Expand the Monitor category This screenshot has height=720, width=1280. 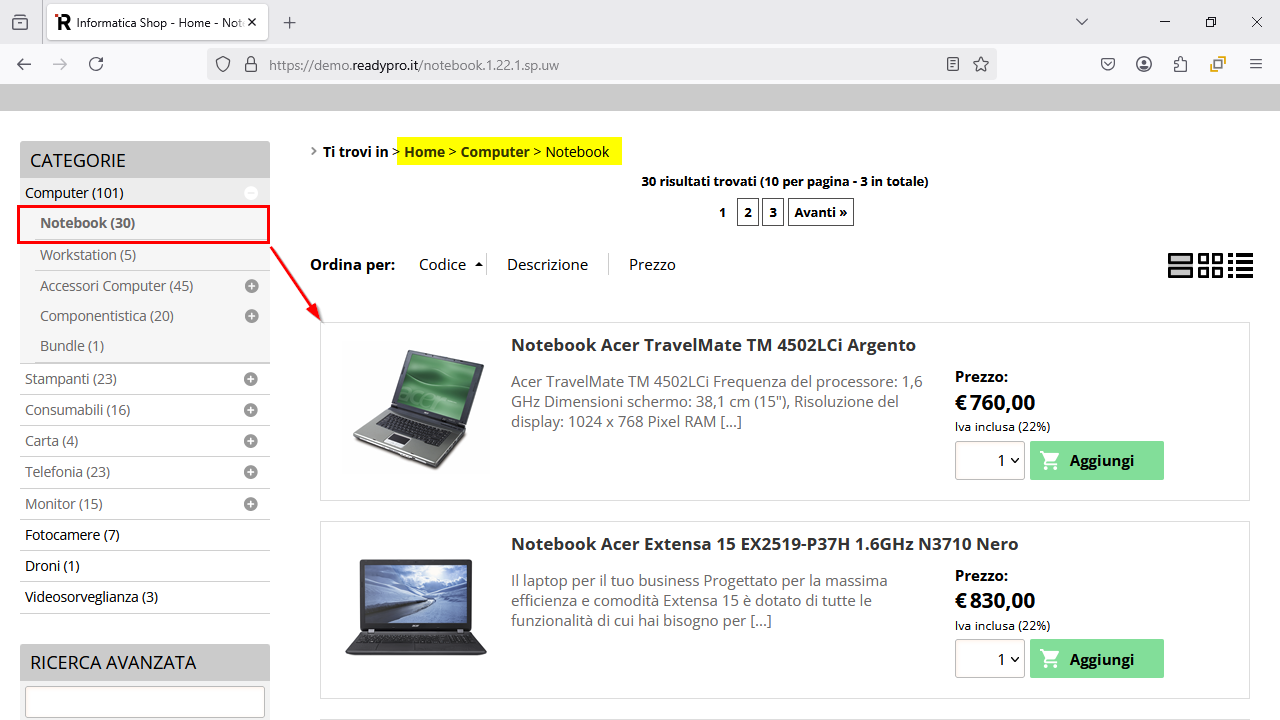coord(251,504)
